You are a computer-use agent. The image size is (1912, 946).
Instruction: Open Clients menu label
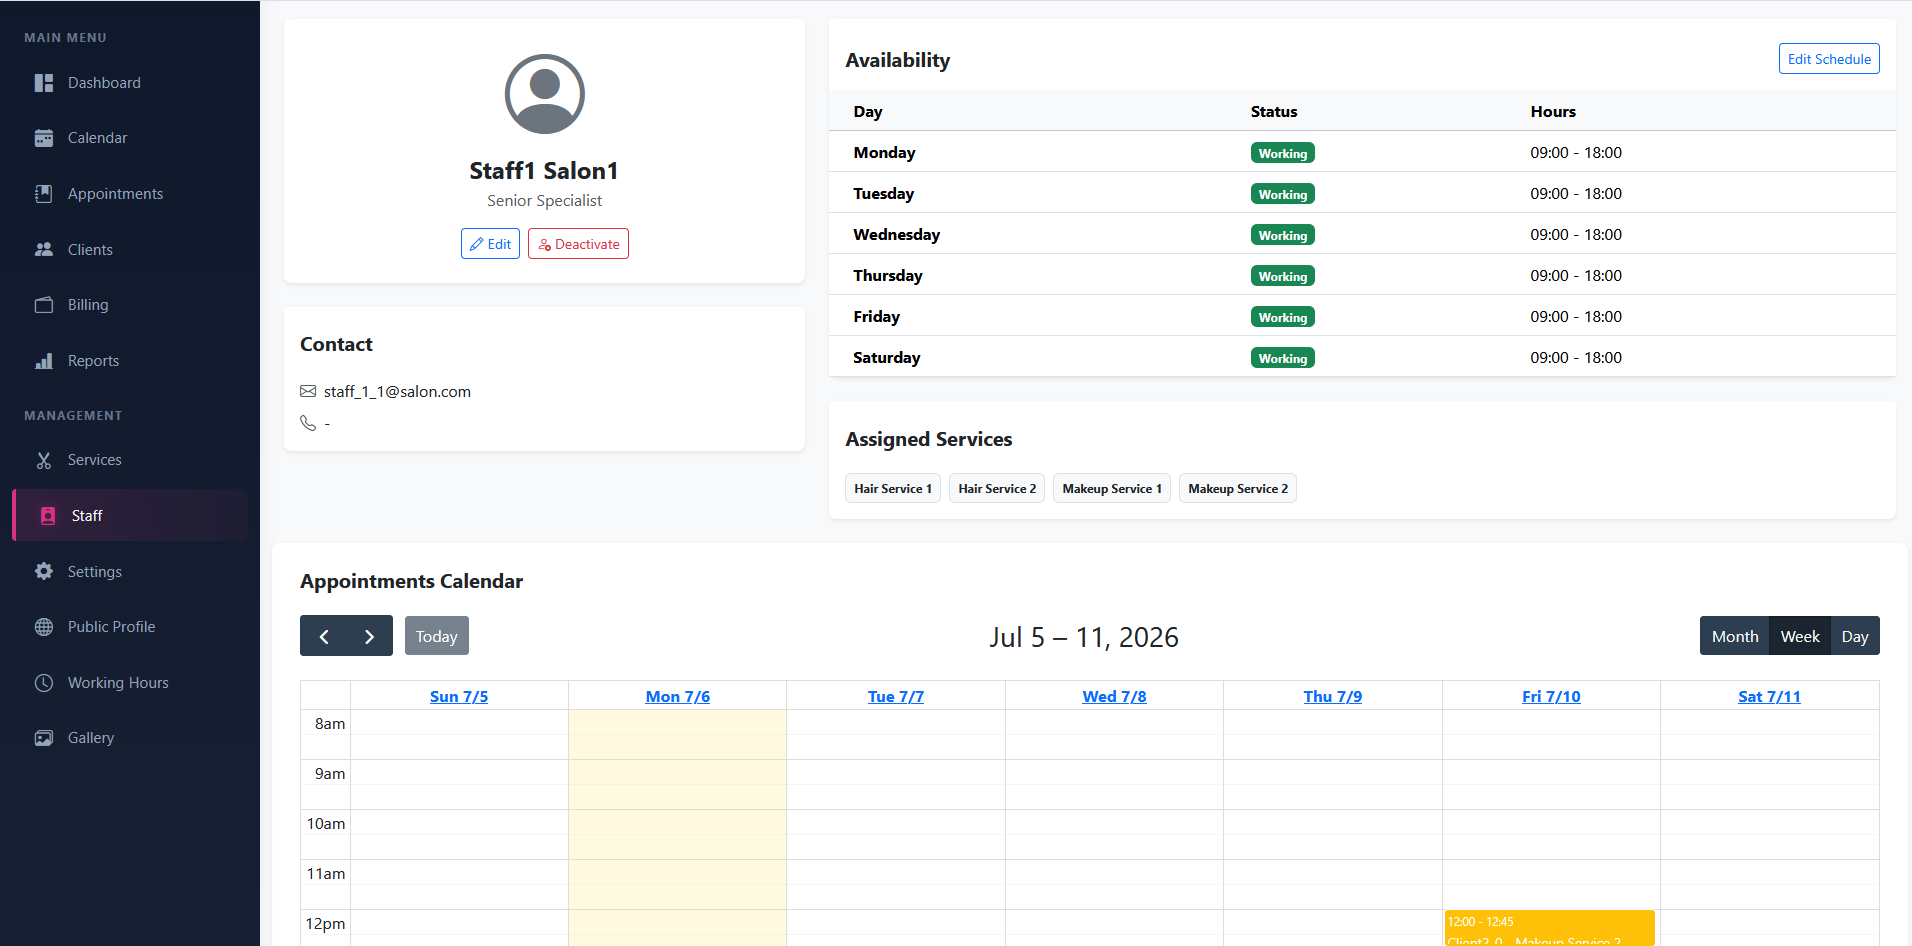pos(90,250)
